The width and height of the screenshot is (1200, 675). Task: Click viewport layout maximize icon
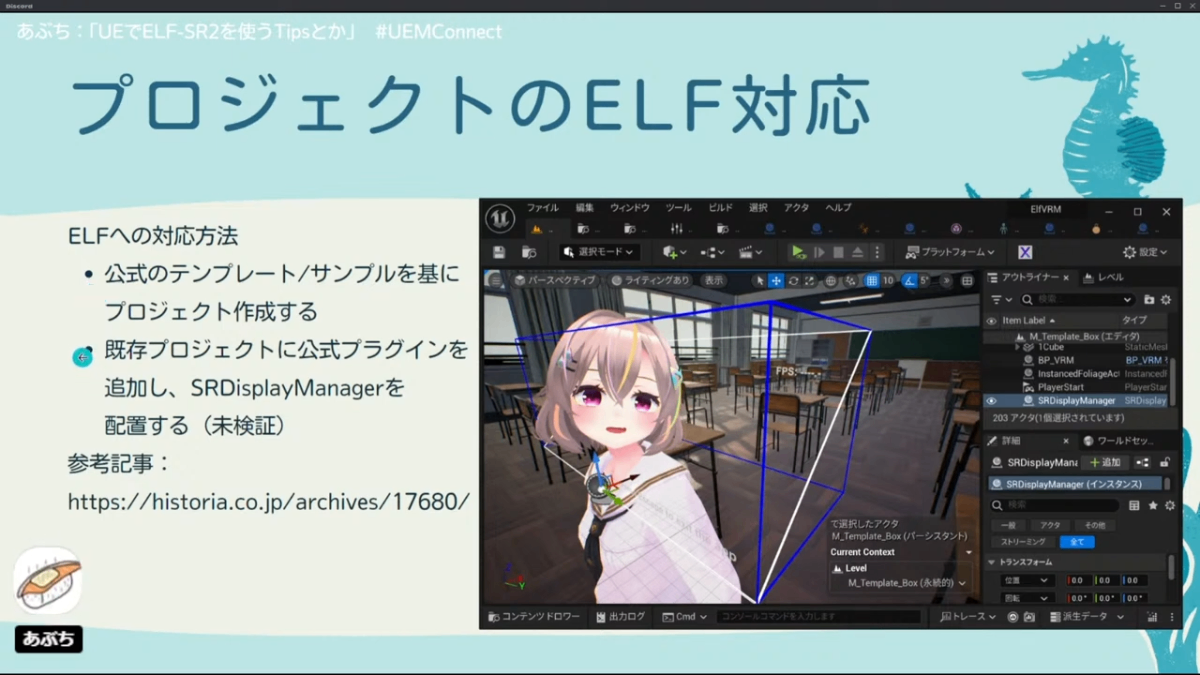(x=967, y=281)
